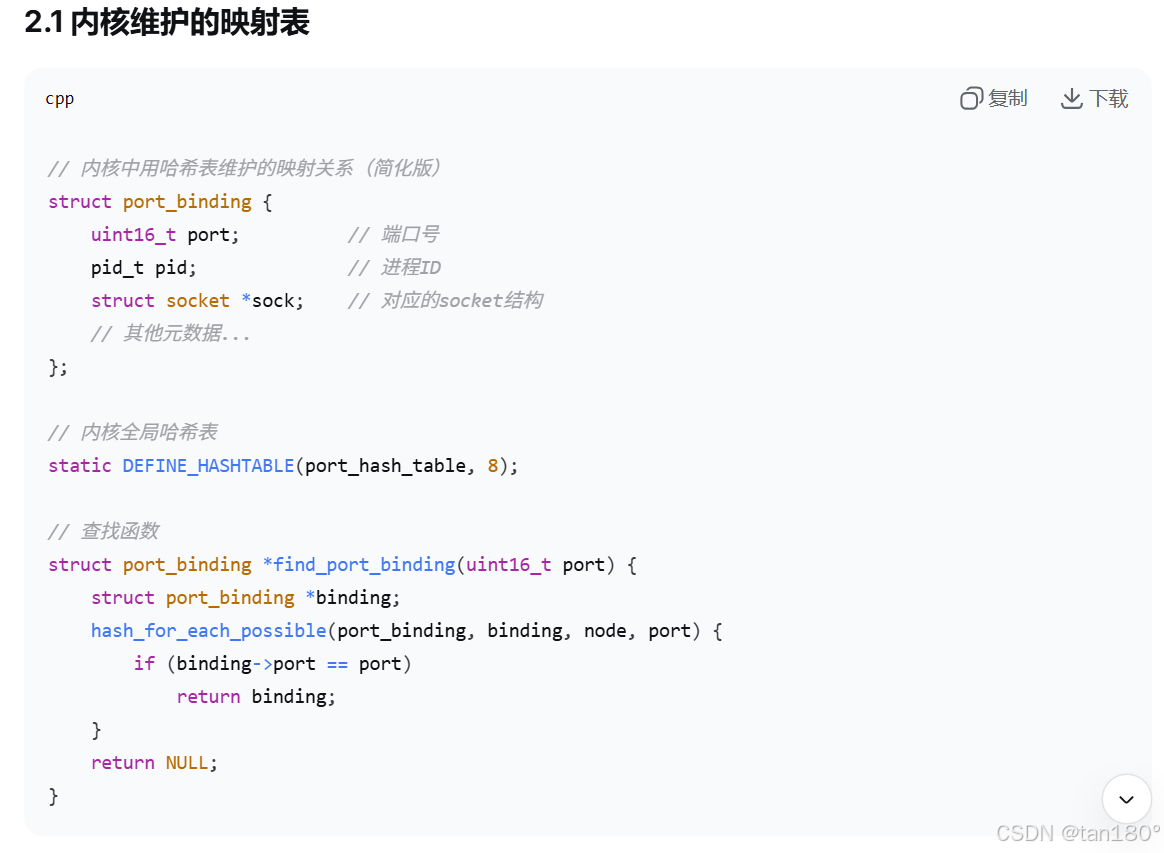Click the if (binding->port == port) line

[x=272, y=664]
